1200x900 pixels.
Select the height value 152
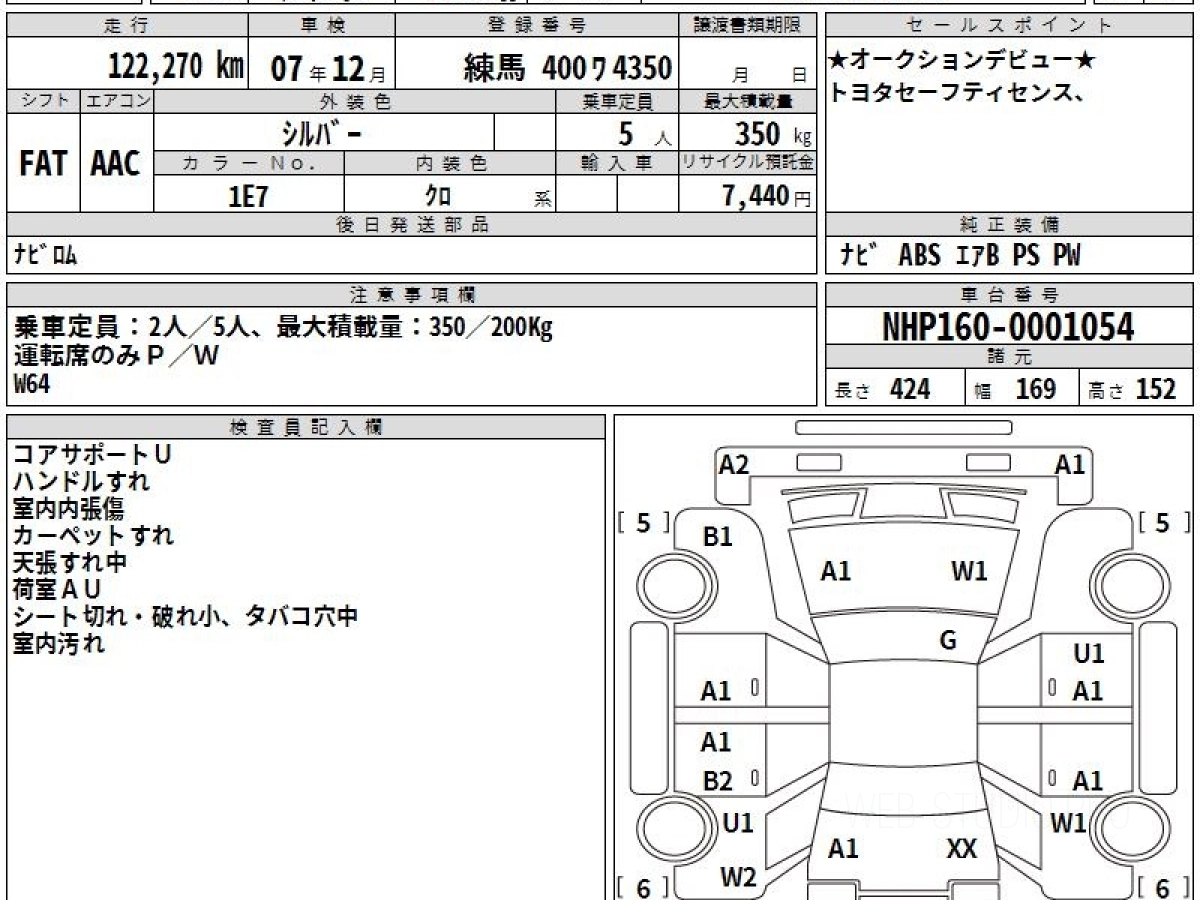point(1156,389)
